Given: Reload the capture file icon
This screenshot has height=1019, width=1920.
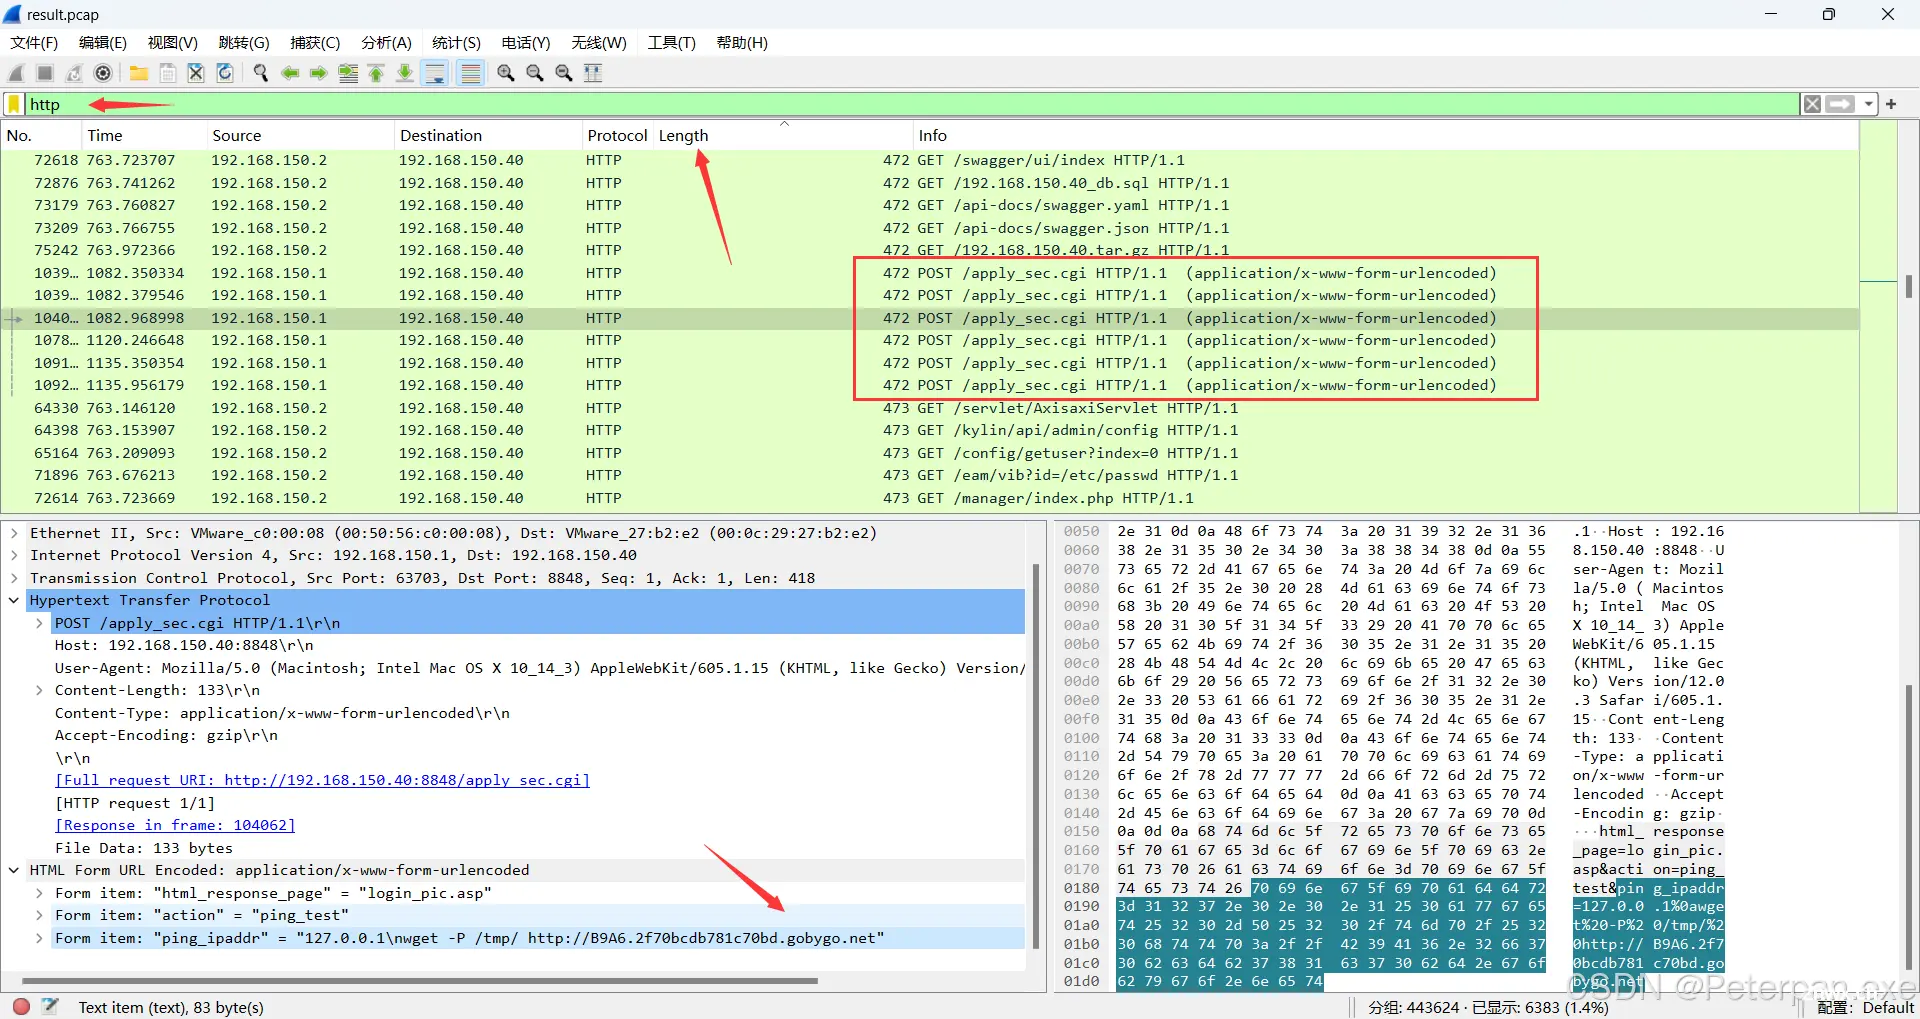Looking at the screenshot, I should coord(225,73).
